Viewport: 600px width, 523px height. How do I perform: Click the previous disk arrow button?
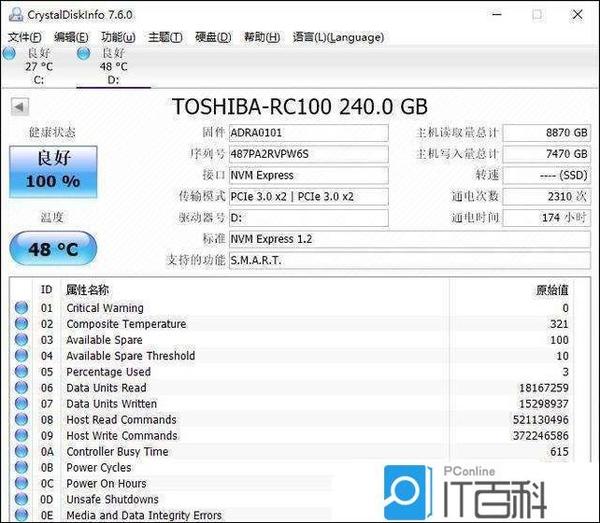tap(20, 107)
